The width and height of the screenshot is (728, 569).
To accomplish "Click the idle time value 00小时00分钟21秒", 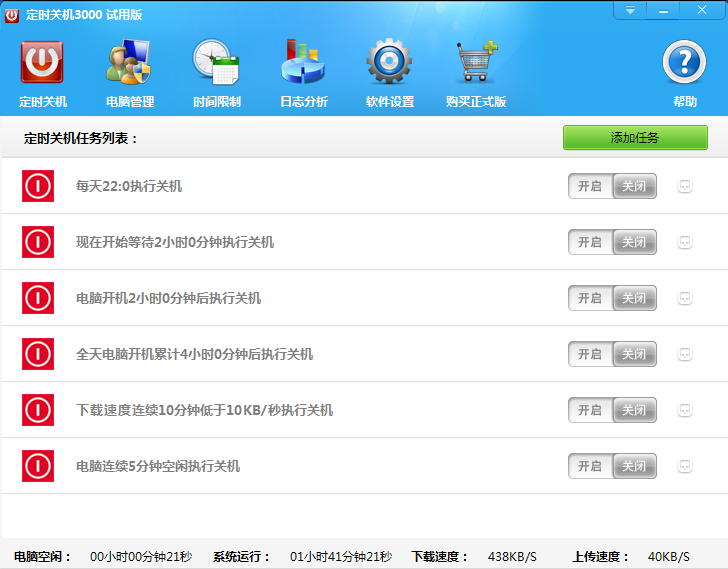I will (141, 556).
